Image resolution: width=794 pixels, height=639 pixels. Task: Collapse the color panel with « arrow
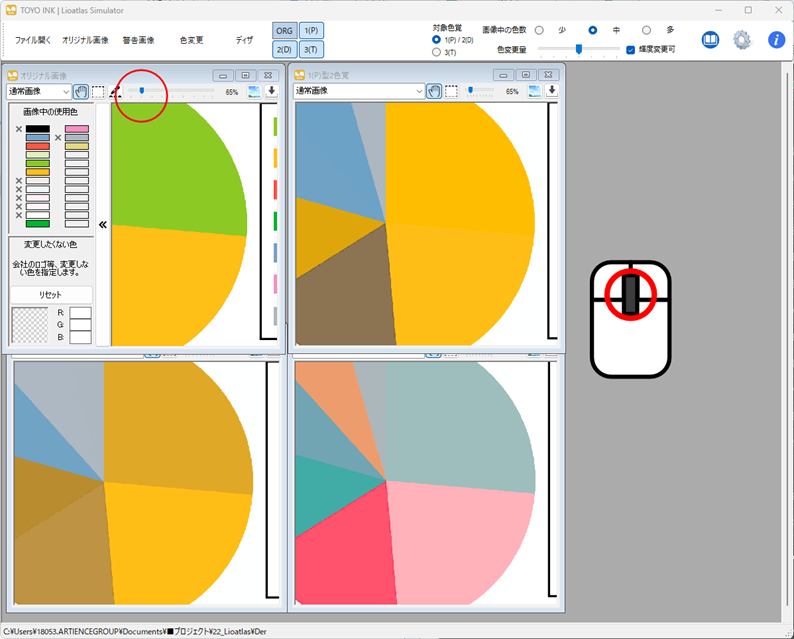tap(102, 225)
